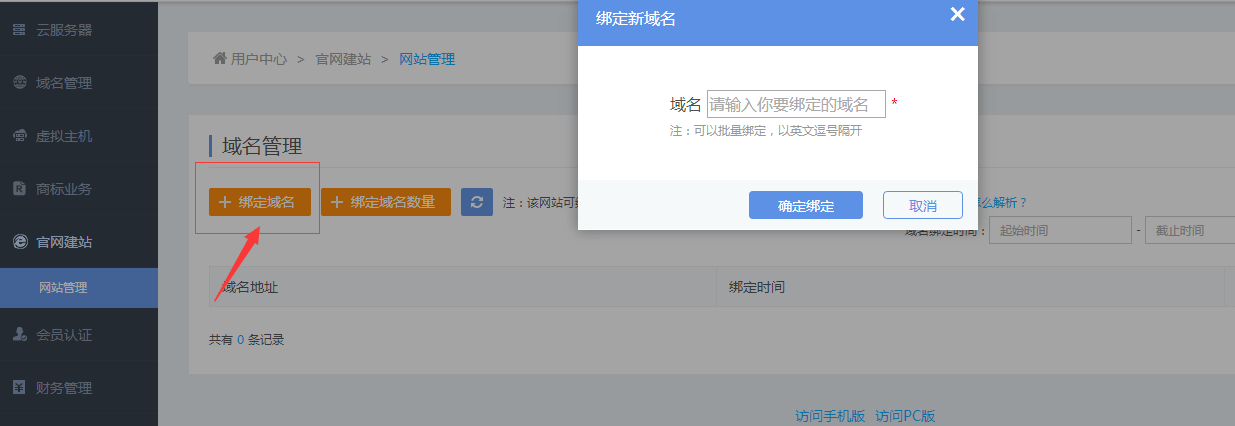
Task: Click the 起始时间 date field
Action: [x=1059, y=231]
